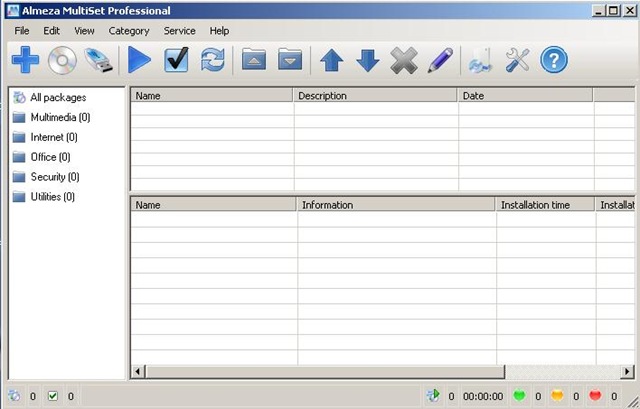Image resolution: width=640 pixels, height=409 pixels.
Task: Open the Category menu
Action: [x=129, y=31]
